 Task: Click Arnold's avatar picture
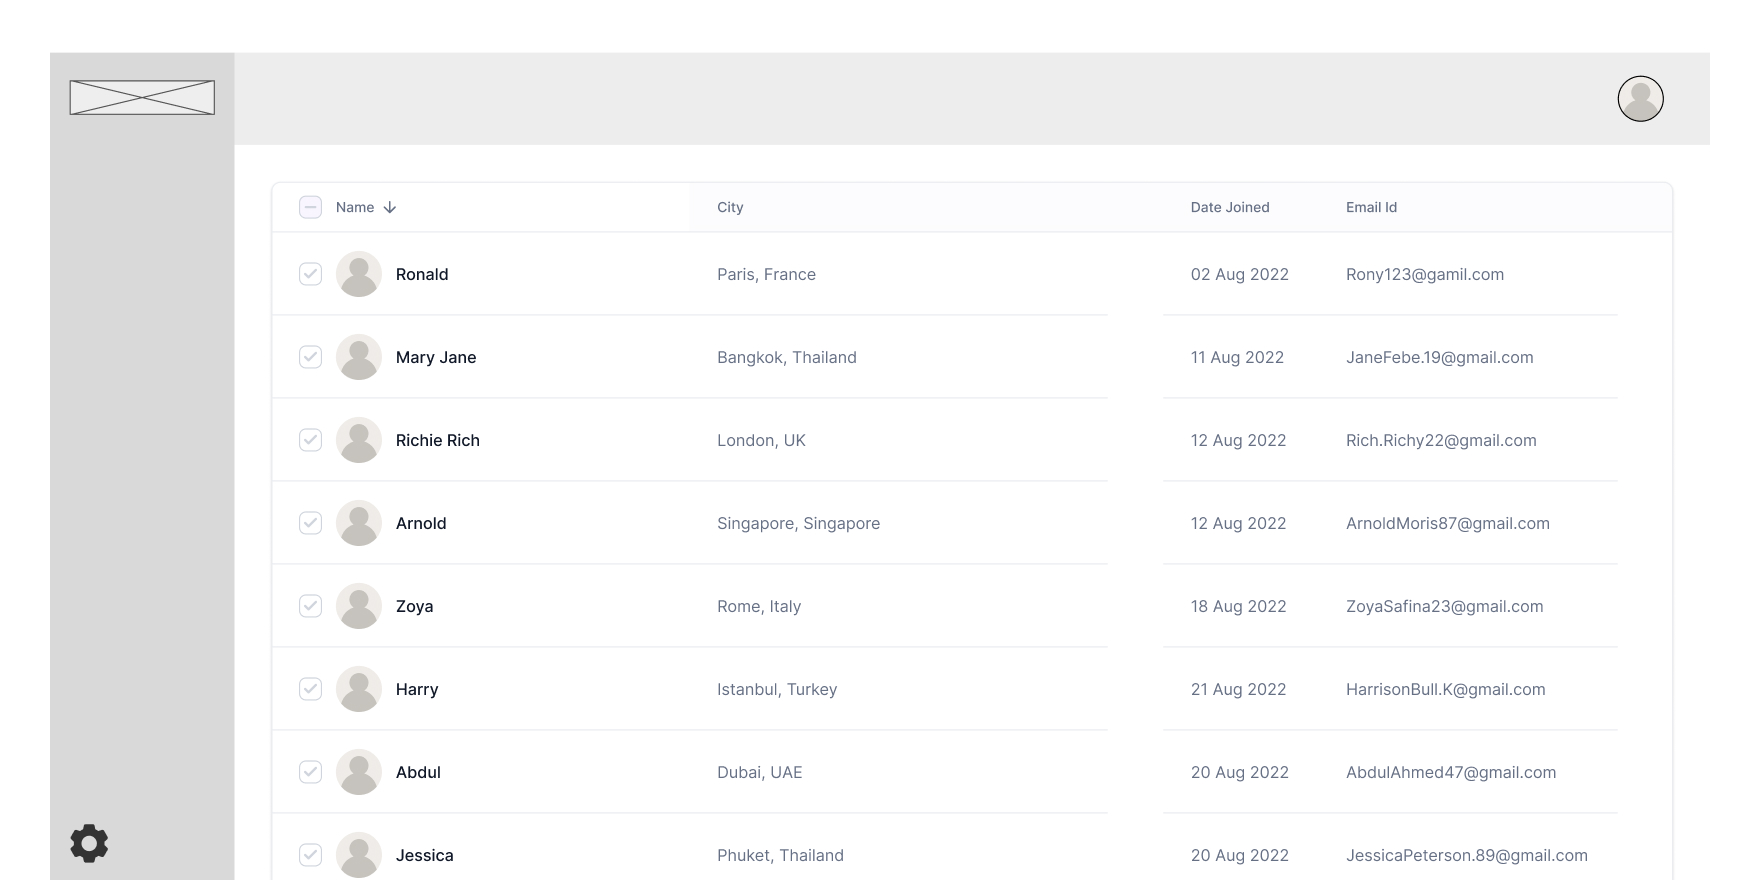click(358, 523)
